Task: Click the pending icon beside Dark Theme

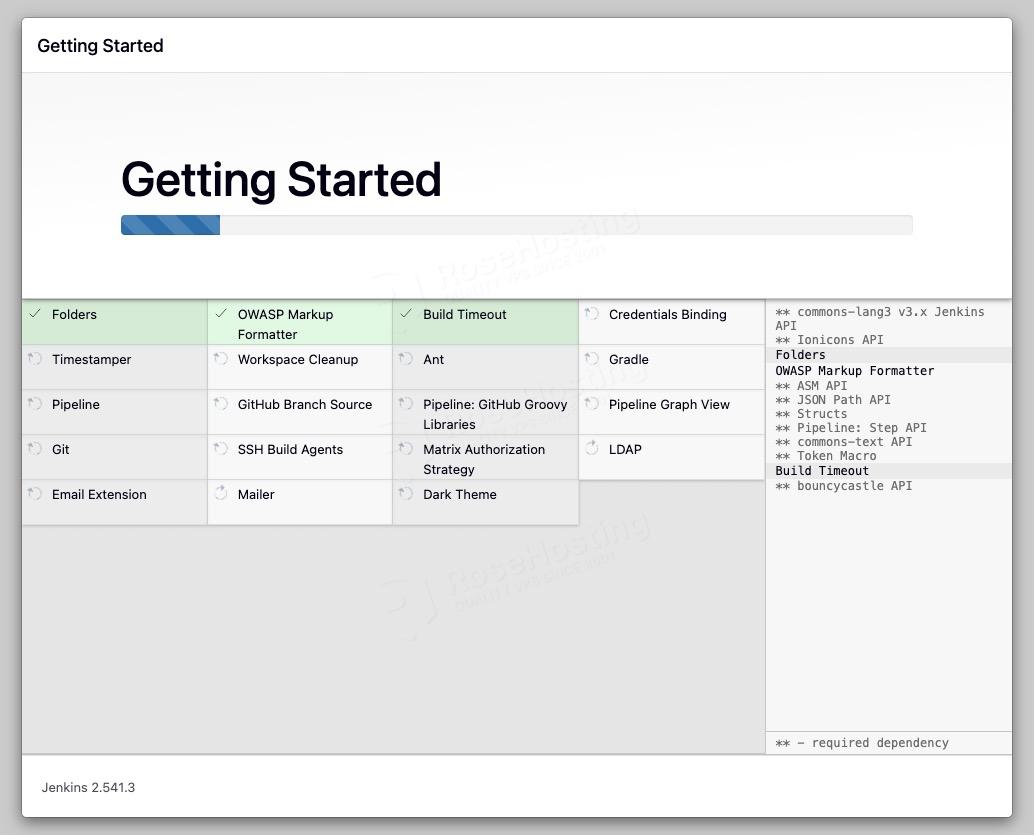Action: (406, 493)
